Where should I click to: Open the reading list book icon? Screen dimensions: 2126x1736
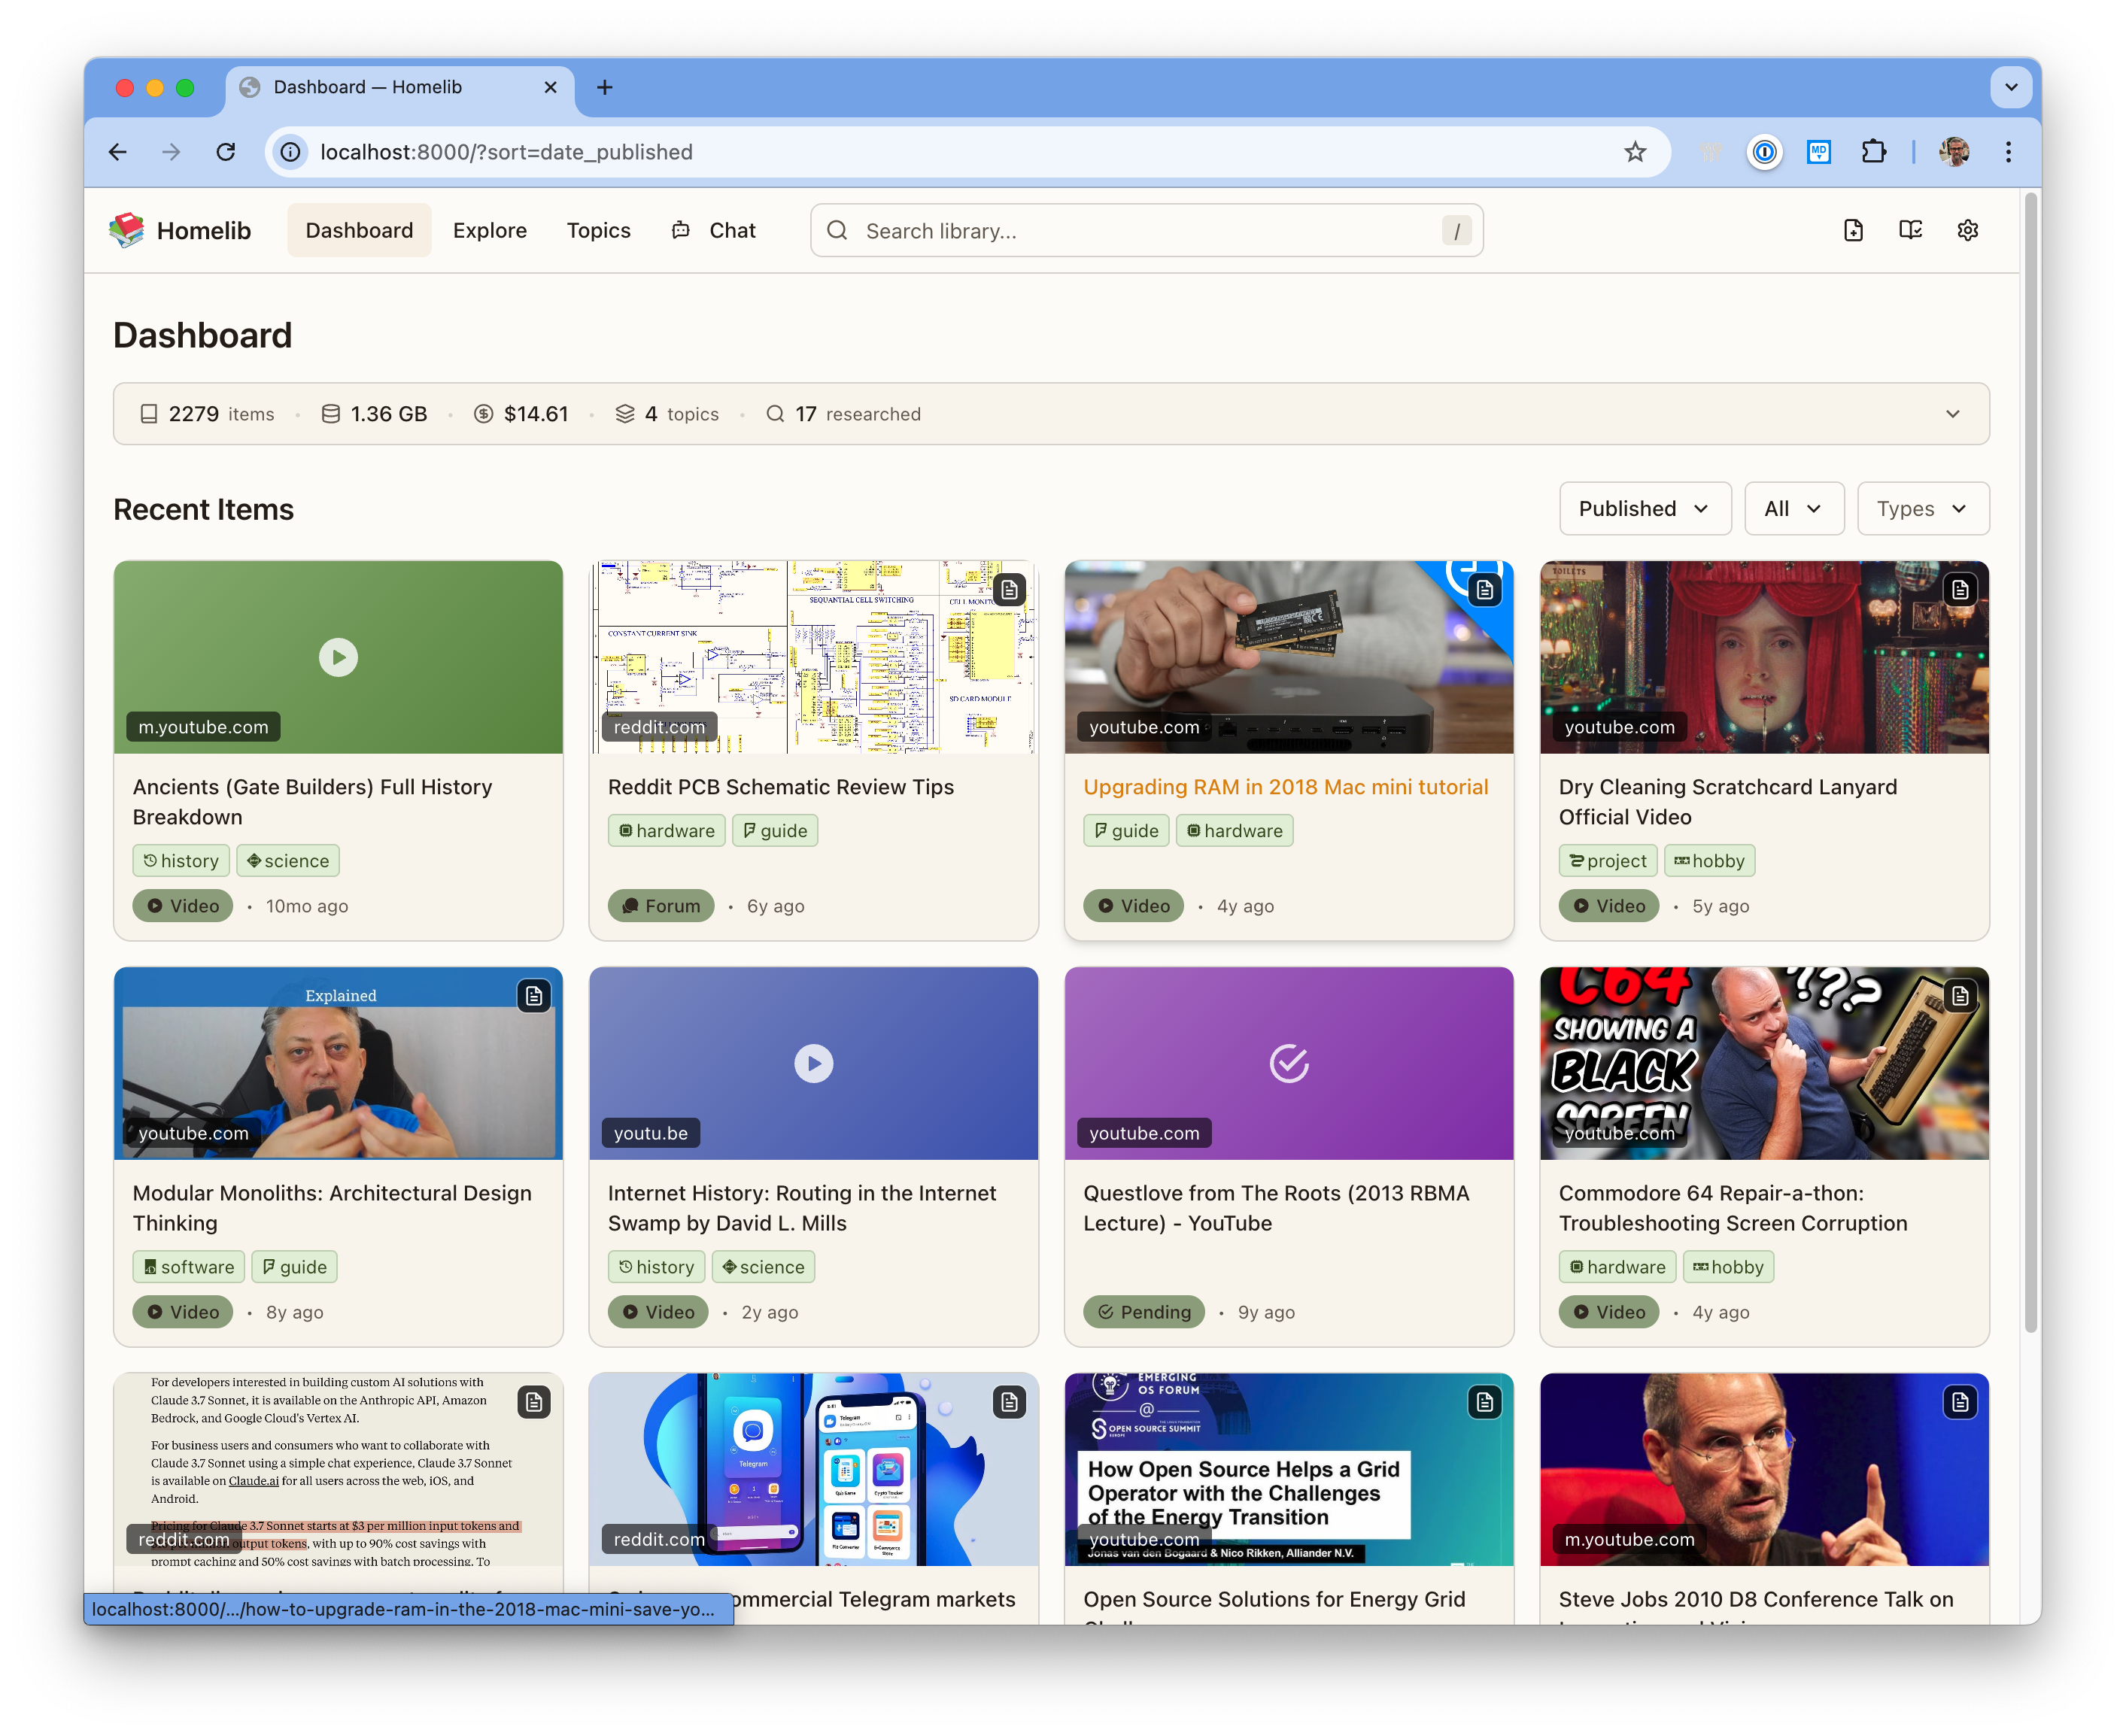[1910, 231]
